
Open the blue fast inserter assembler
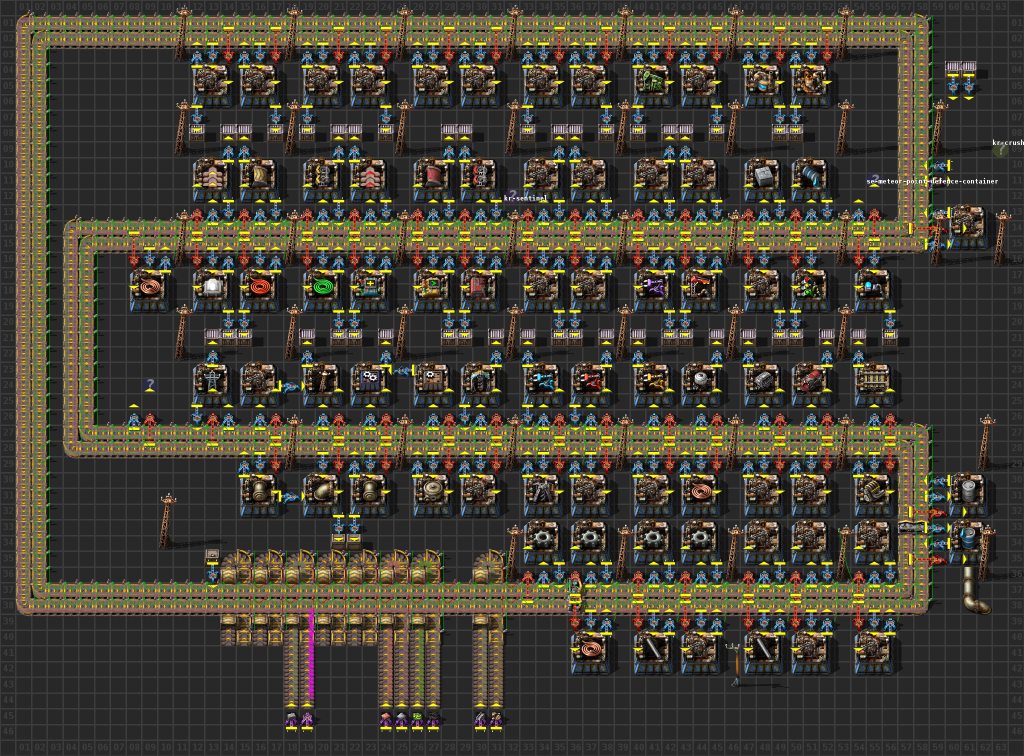click(x=542, y=383)
